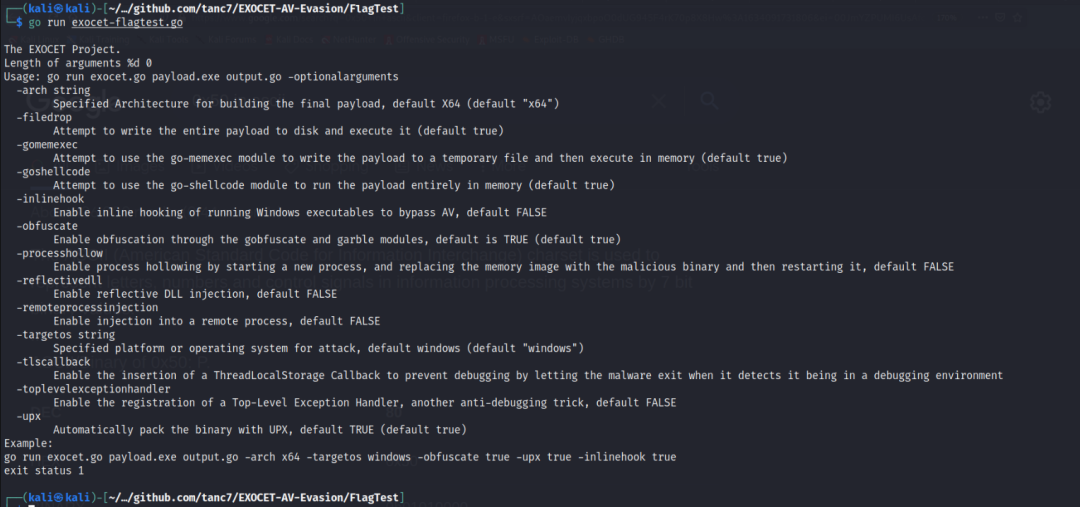Click the underlined exocet-flagtest.go filename

(127, 23)
